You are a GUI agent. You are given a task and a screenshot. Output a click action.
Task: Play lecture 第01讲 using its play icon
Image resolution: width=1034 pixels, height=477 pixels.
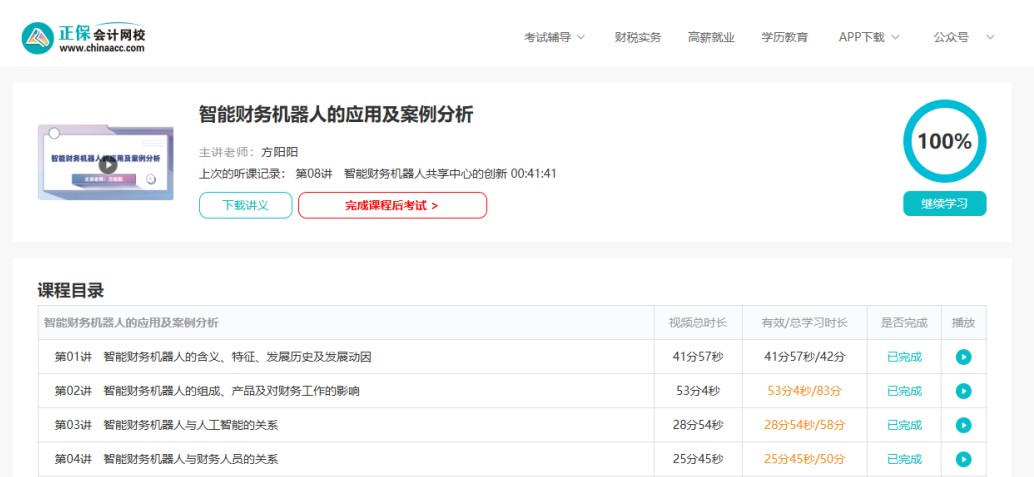point(963,357)
